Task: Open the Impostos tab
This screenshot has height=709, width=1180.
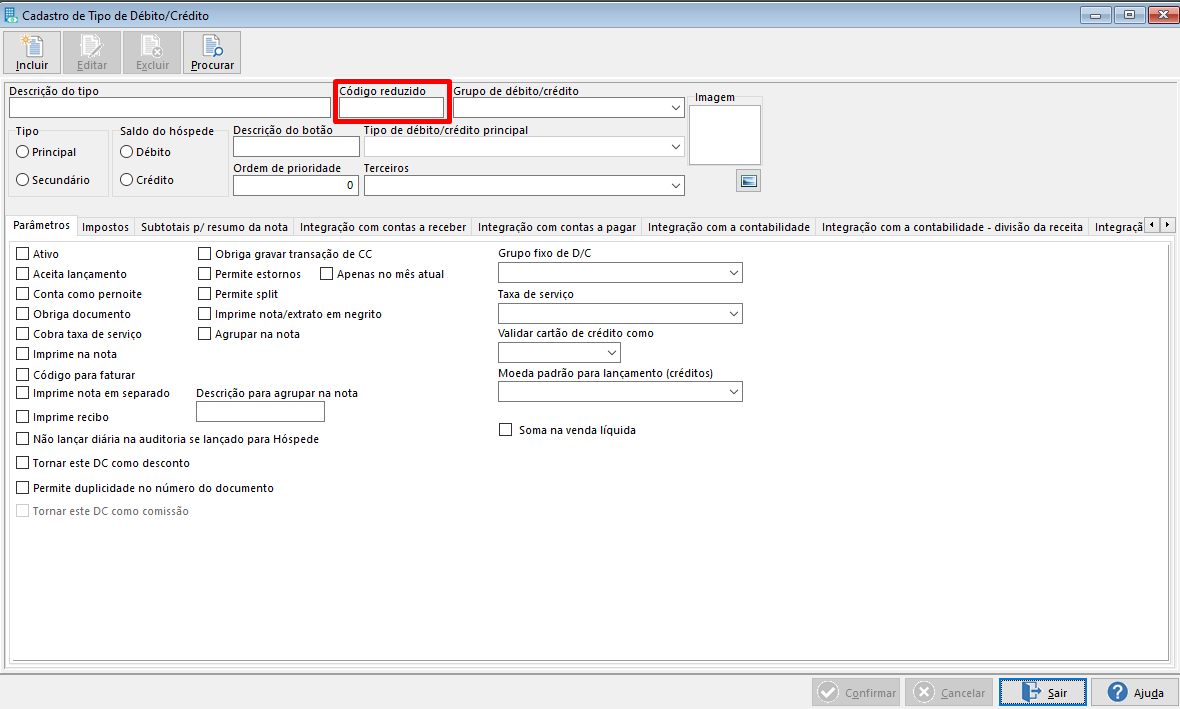Action: [105, 227]
